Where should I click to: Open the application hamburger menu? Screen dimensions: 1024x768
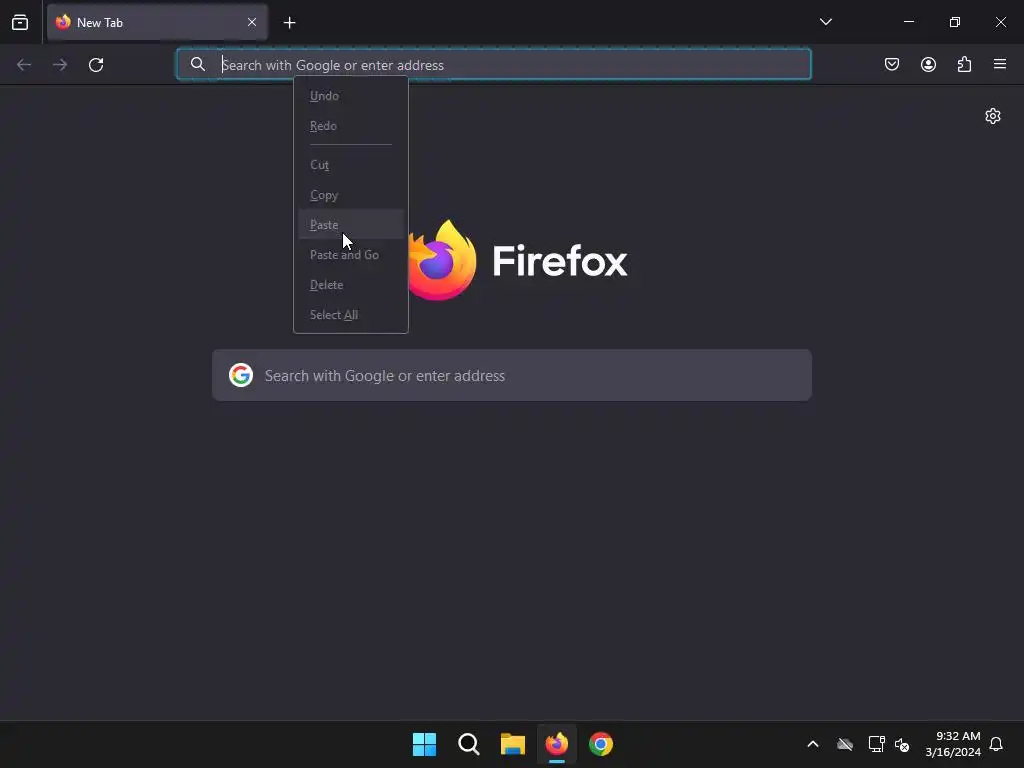(x=1000, y=64)
